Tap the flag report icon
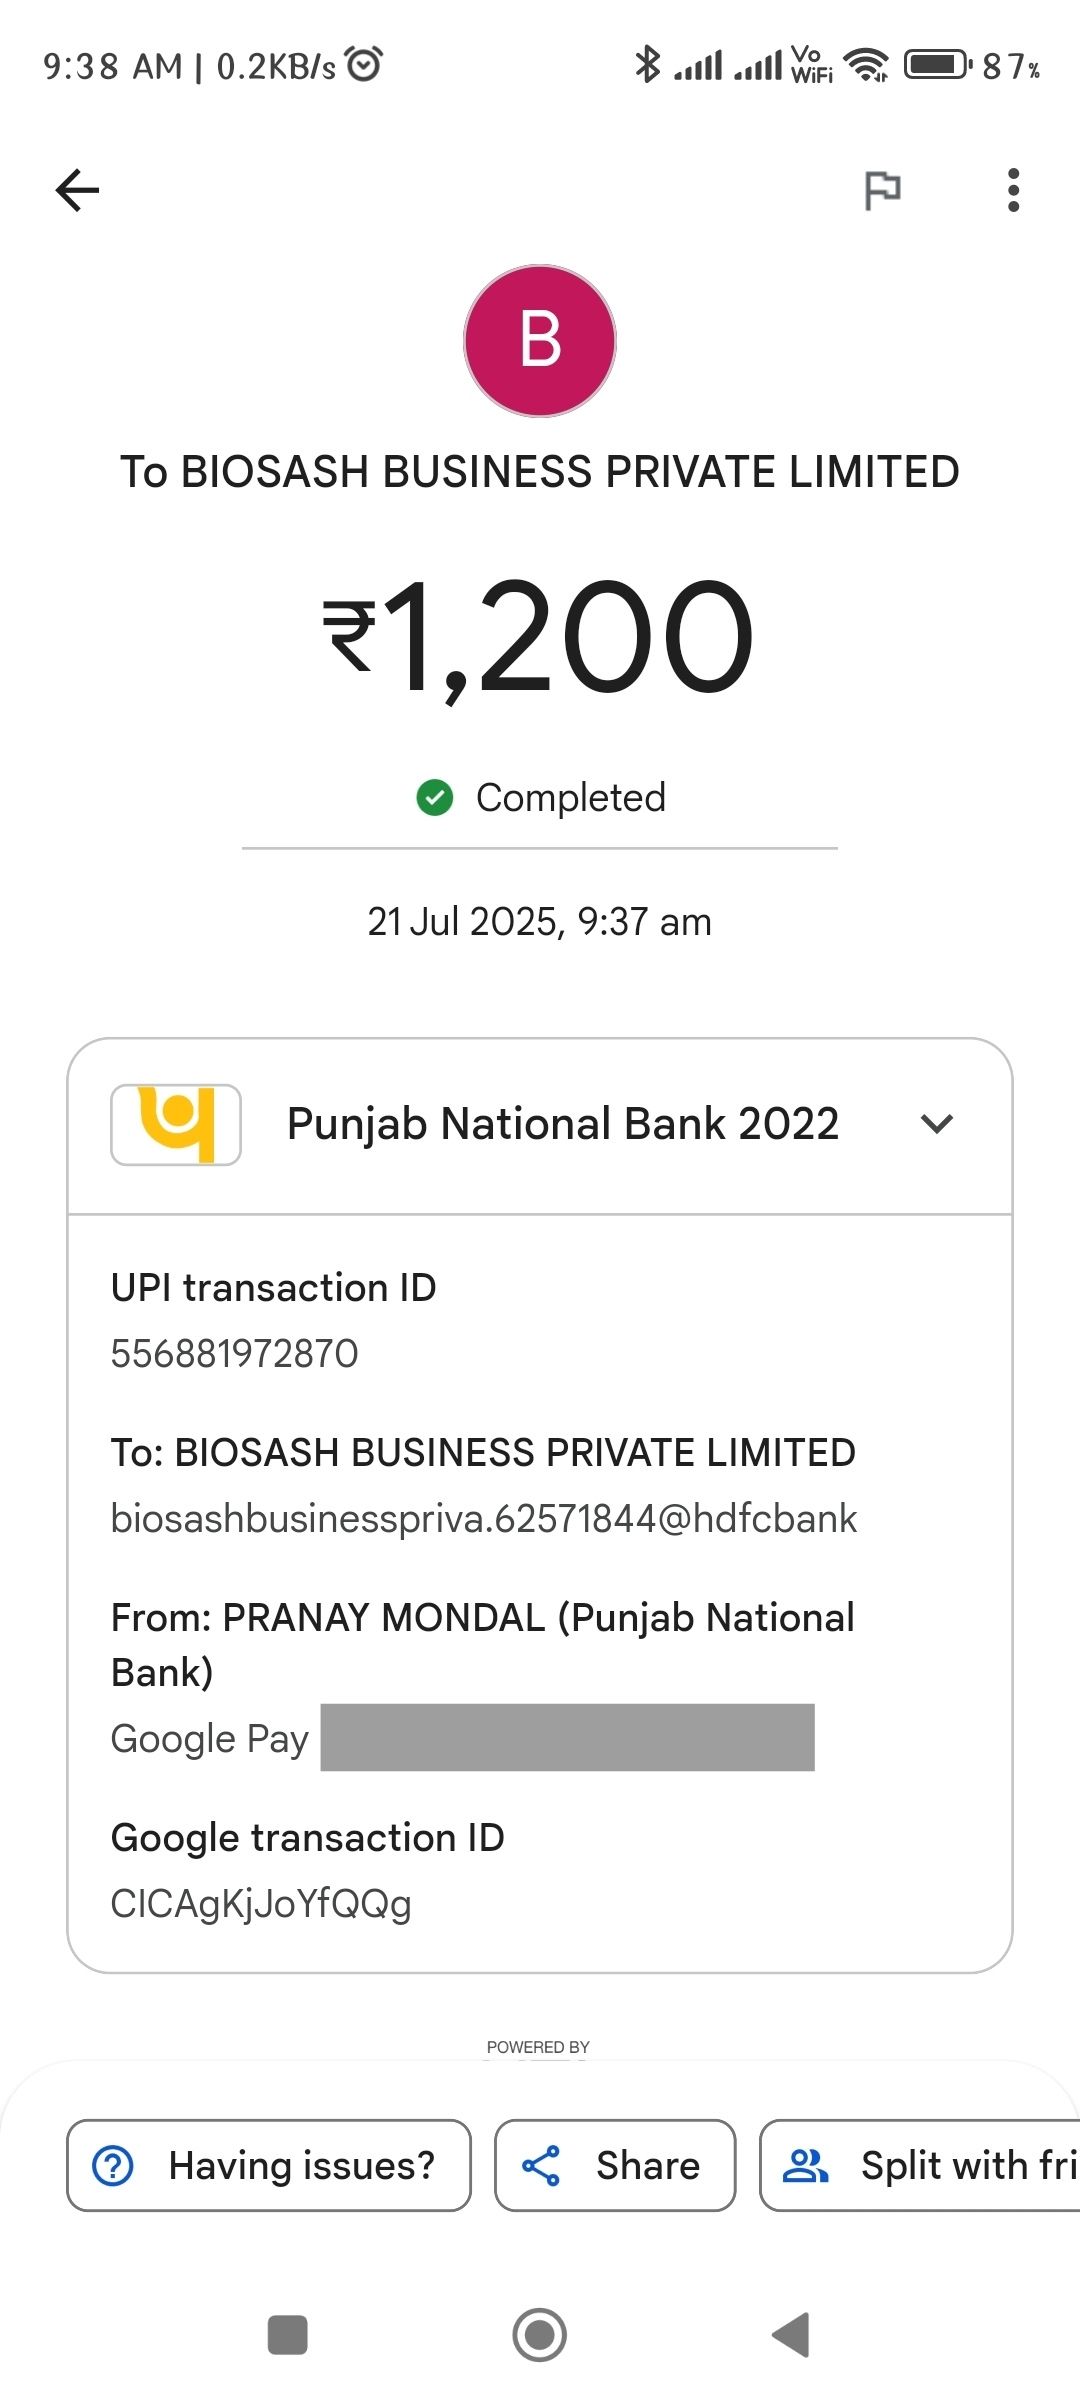This screenshot has width=1080, height=2400. click(882, 190)
